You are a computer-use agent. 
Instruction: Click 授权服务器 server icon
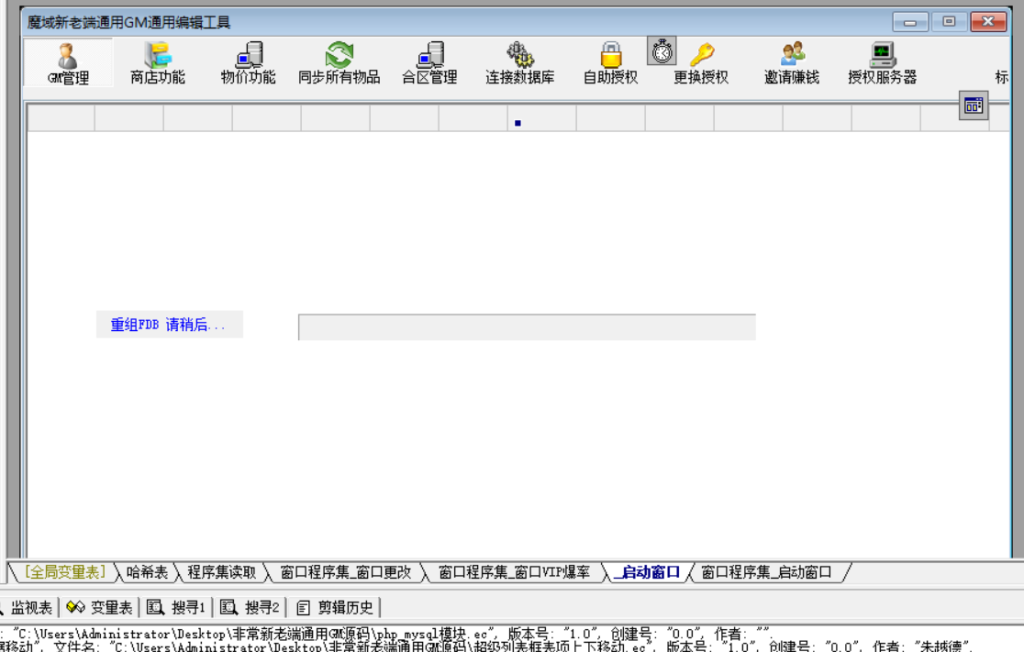[x=882, y=63]
